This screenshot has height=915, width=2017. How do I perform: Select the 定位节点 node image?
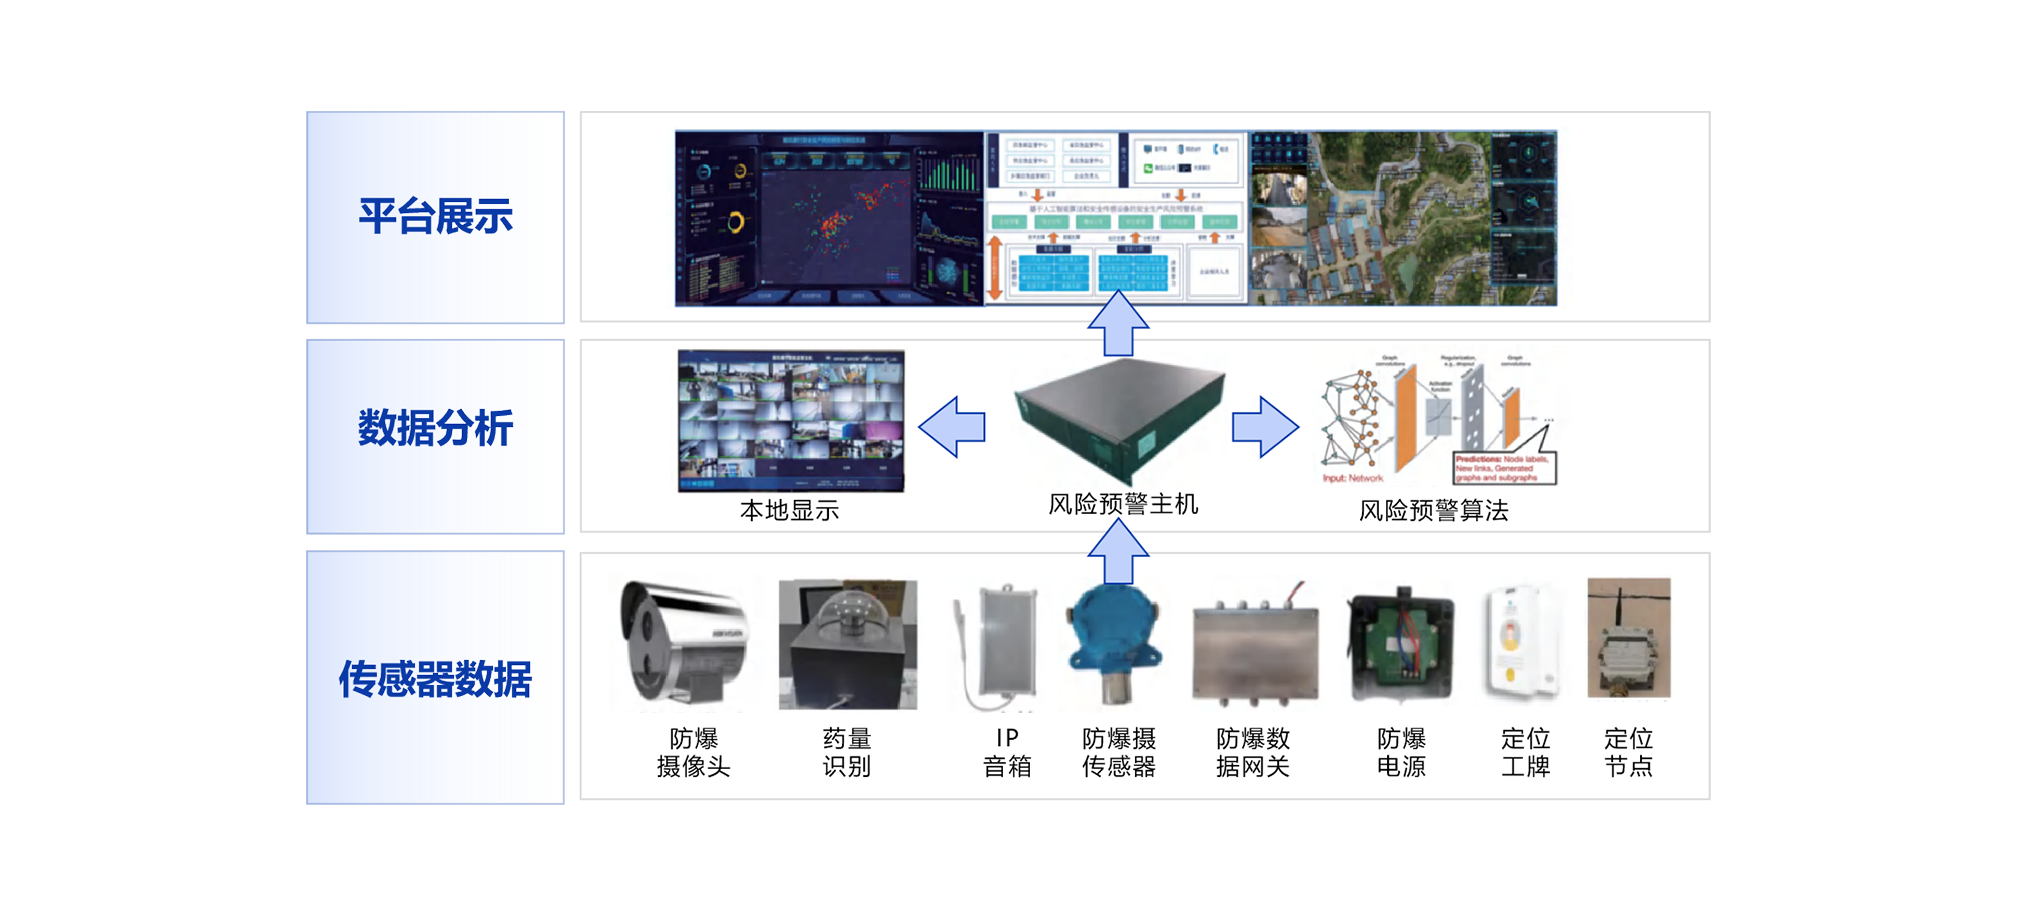(1628, 638)
